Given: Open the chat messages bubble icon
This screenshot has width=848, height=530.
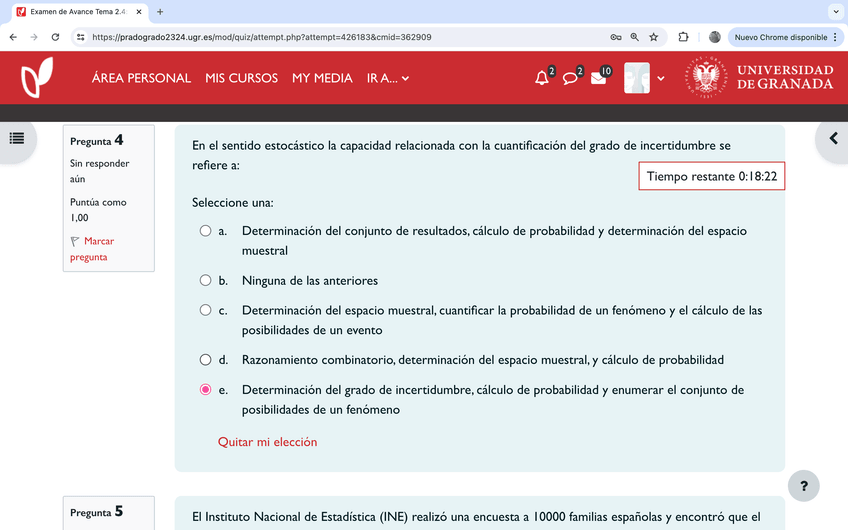Looking at the screenshot, I should [x=570, y=78].
